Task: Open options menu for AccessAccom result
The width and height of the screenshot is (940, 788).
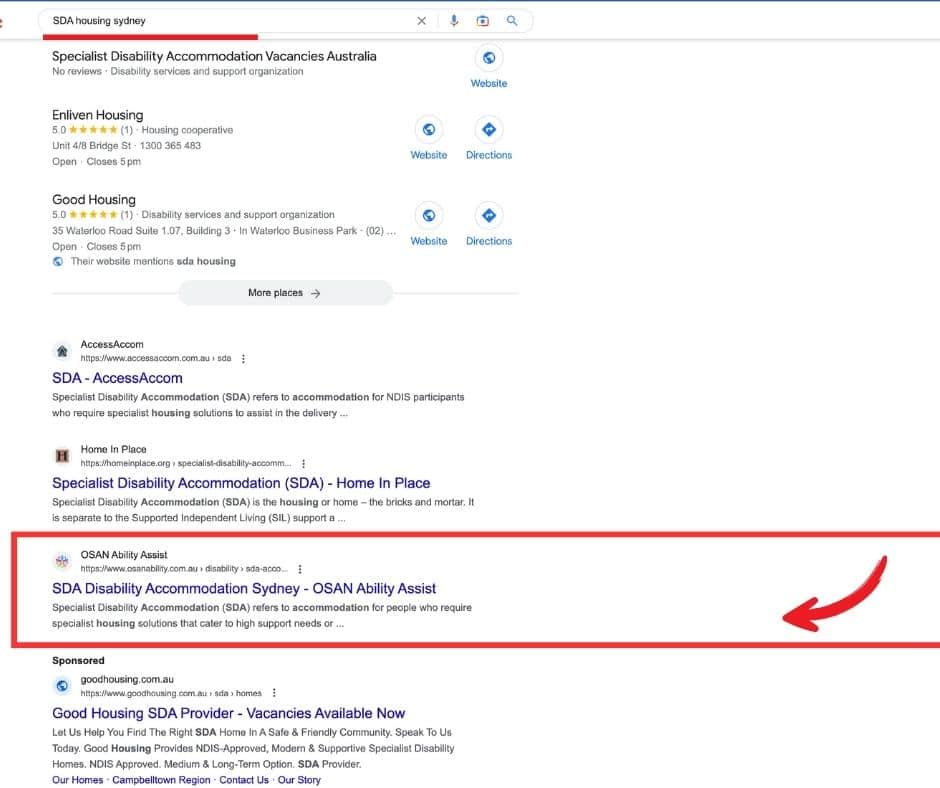Action: (x=243, y=358)
